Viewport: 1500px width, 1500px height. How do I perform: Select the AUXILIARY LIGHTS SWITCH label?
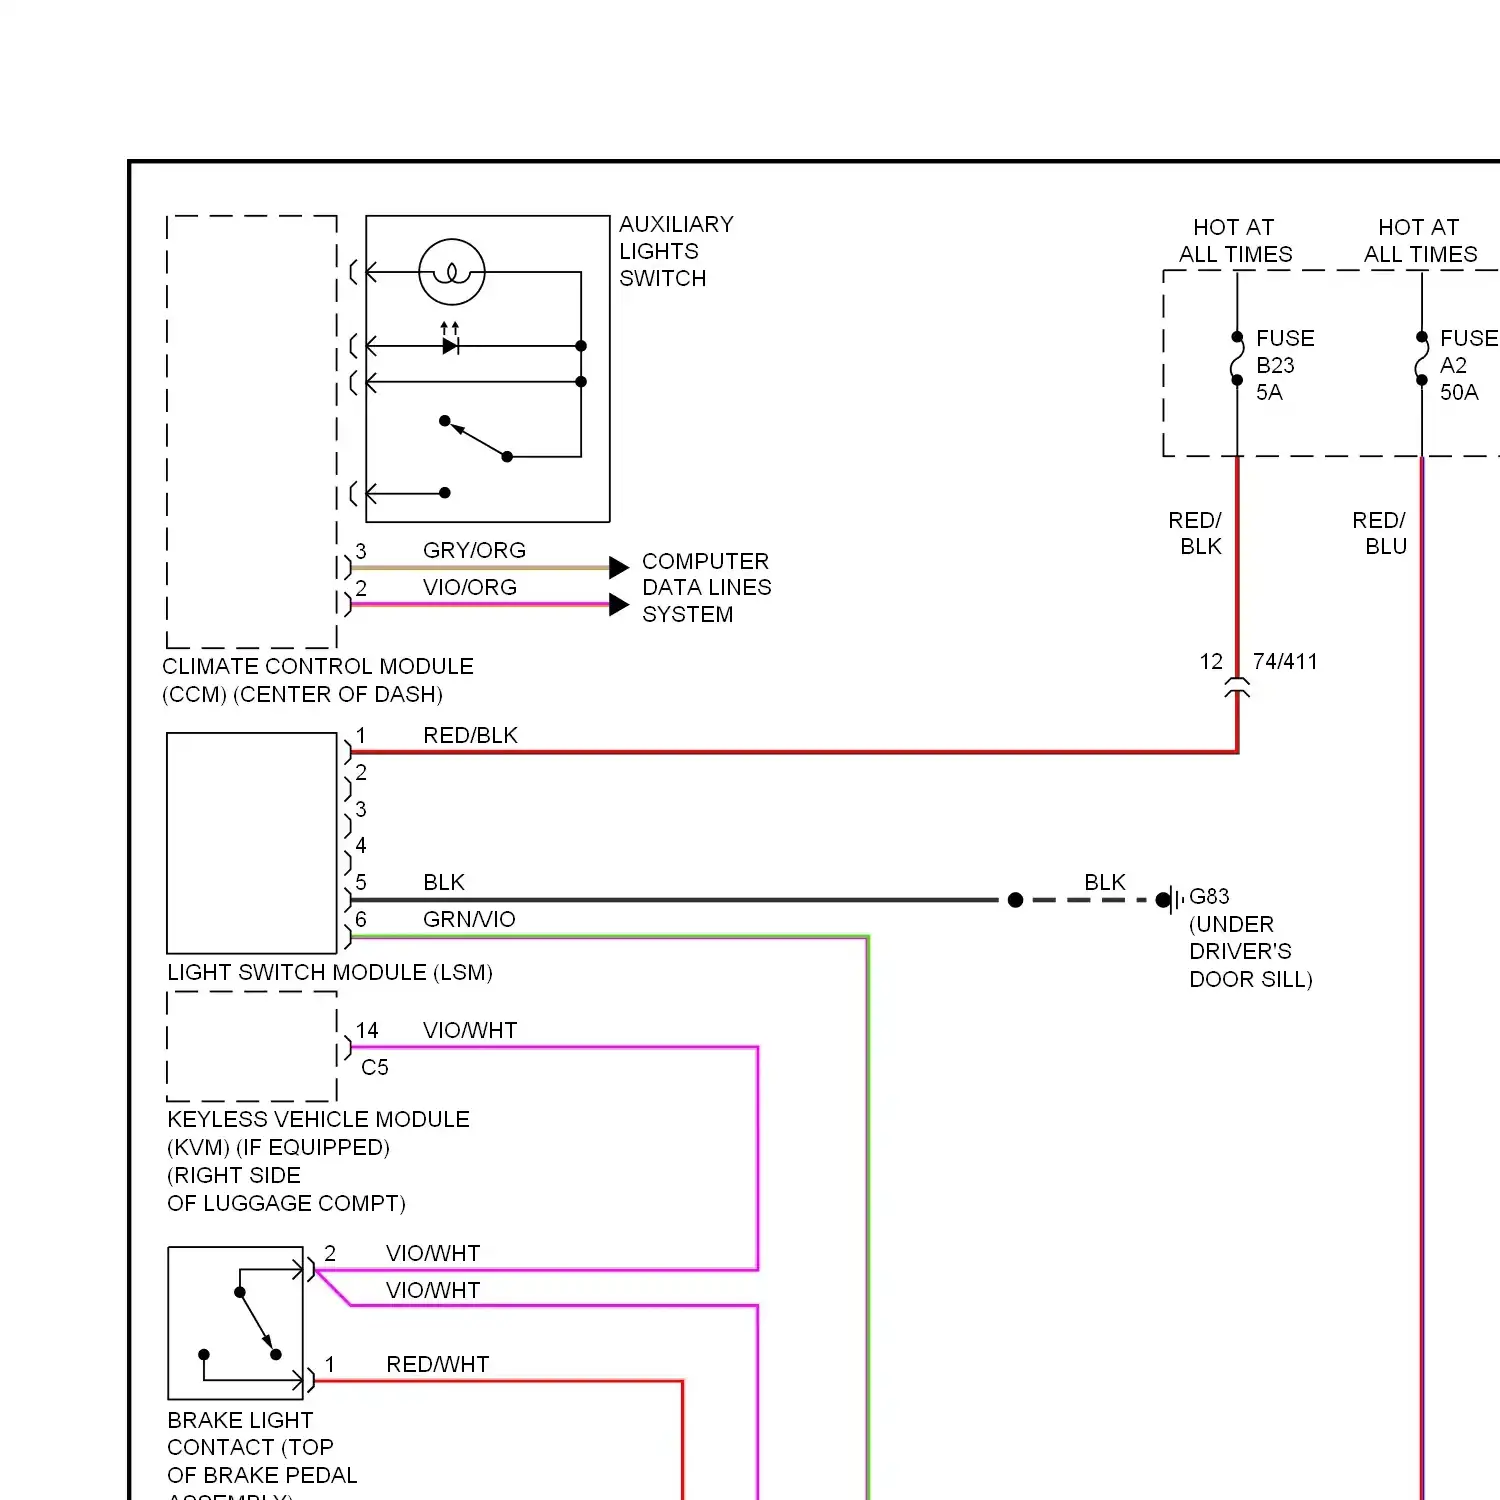click(x=676, y=251)
